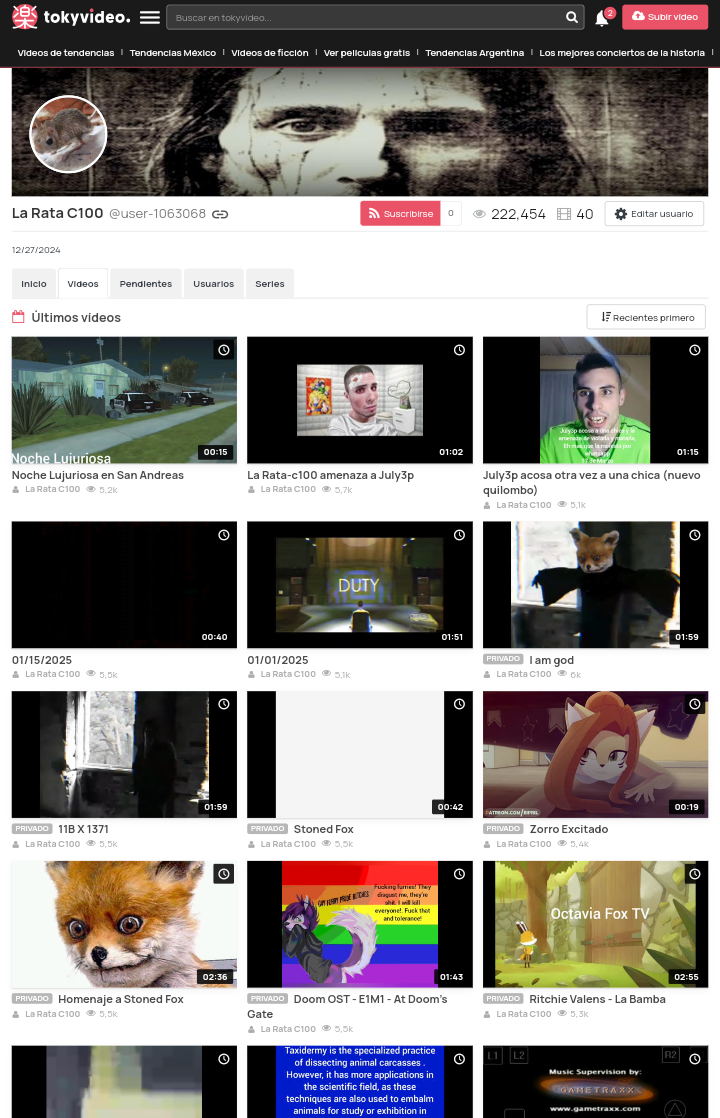Click the Subir video upload button

click(x=665, y=16)
